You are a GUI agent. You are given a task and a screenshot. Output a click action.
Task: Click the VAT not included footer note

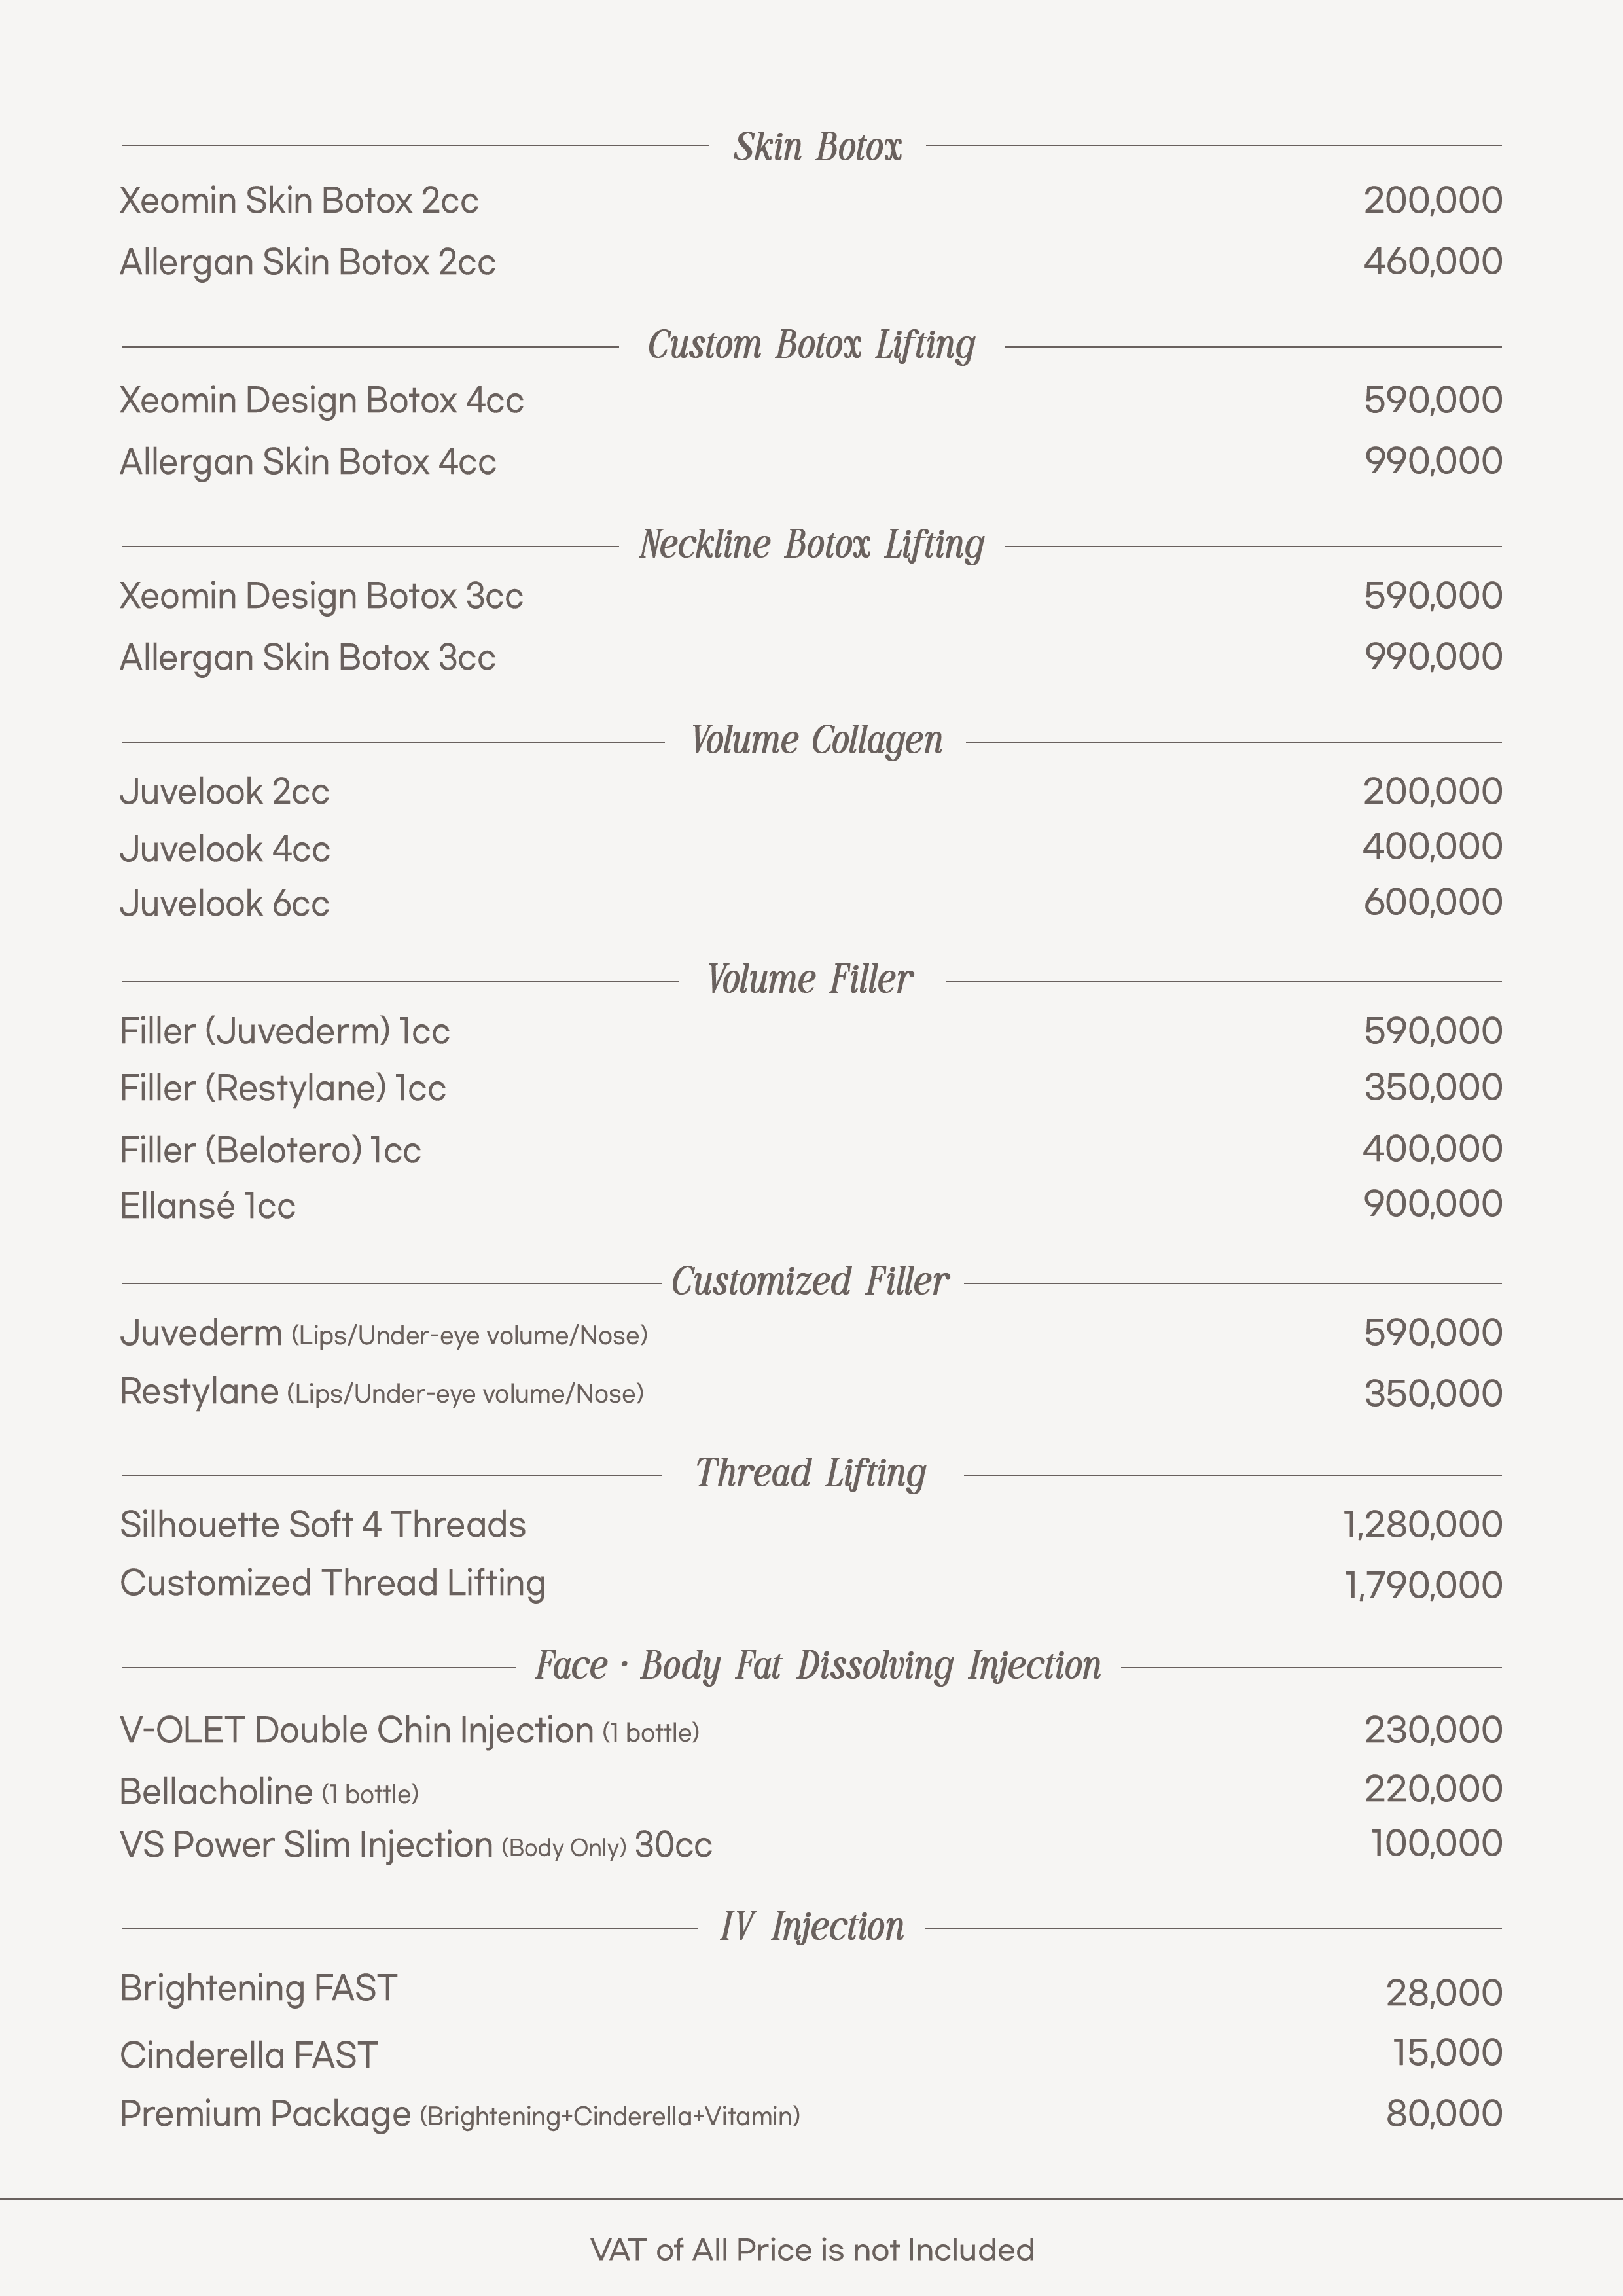point(812,2250)
